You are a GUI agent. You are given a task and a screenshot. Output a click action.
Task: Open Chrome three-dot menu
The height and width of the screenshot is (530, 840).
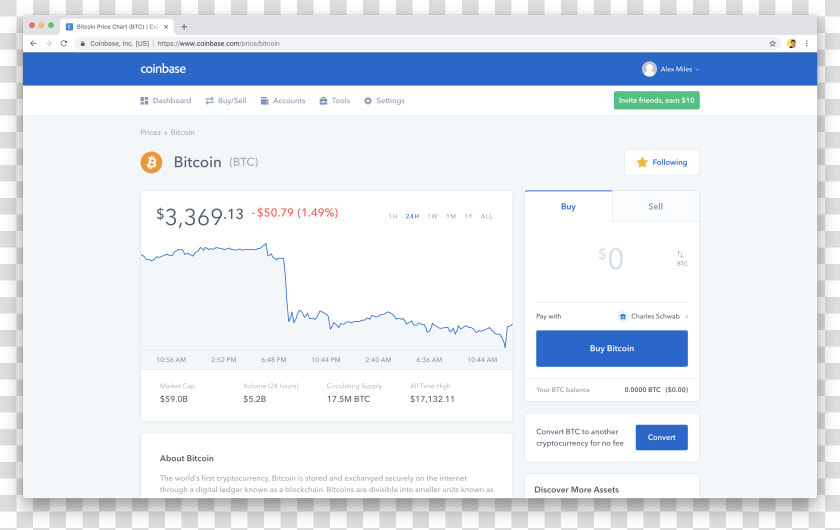coord(806,43)
